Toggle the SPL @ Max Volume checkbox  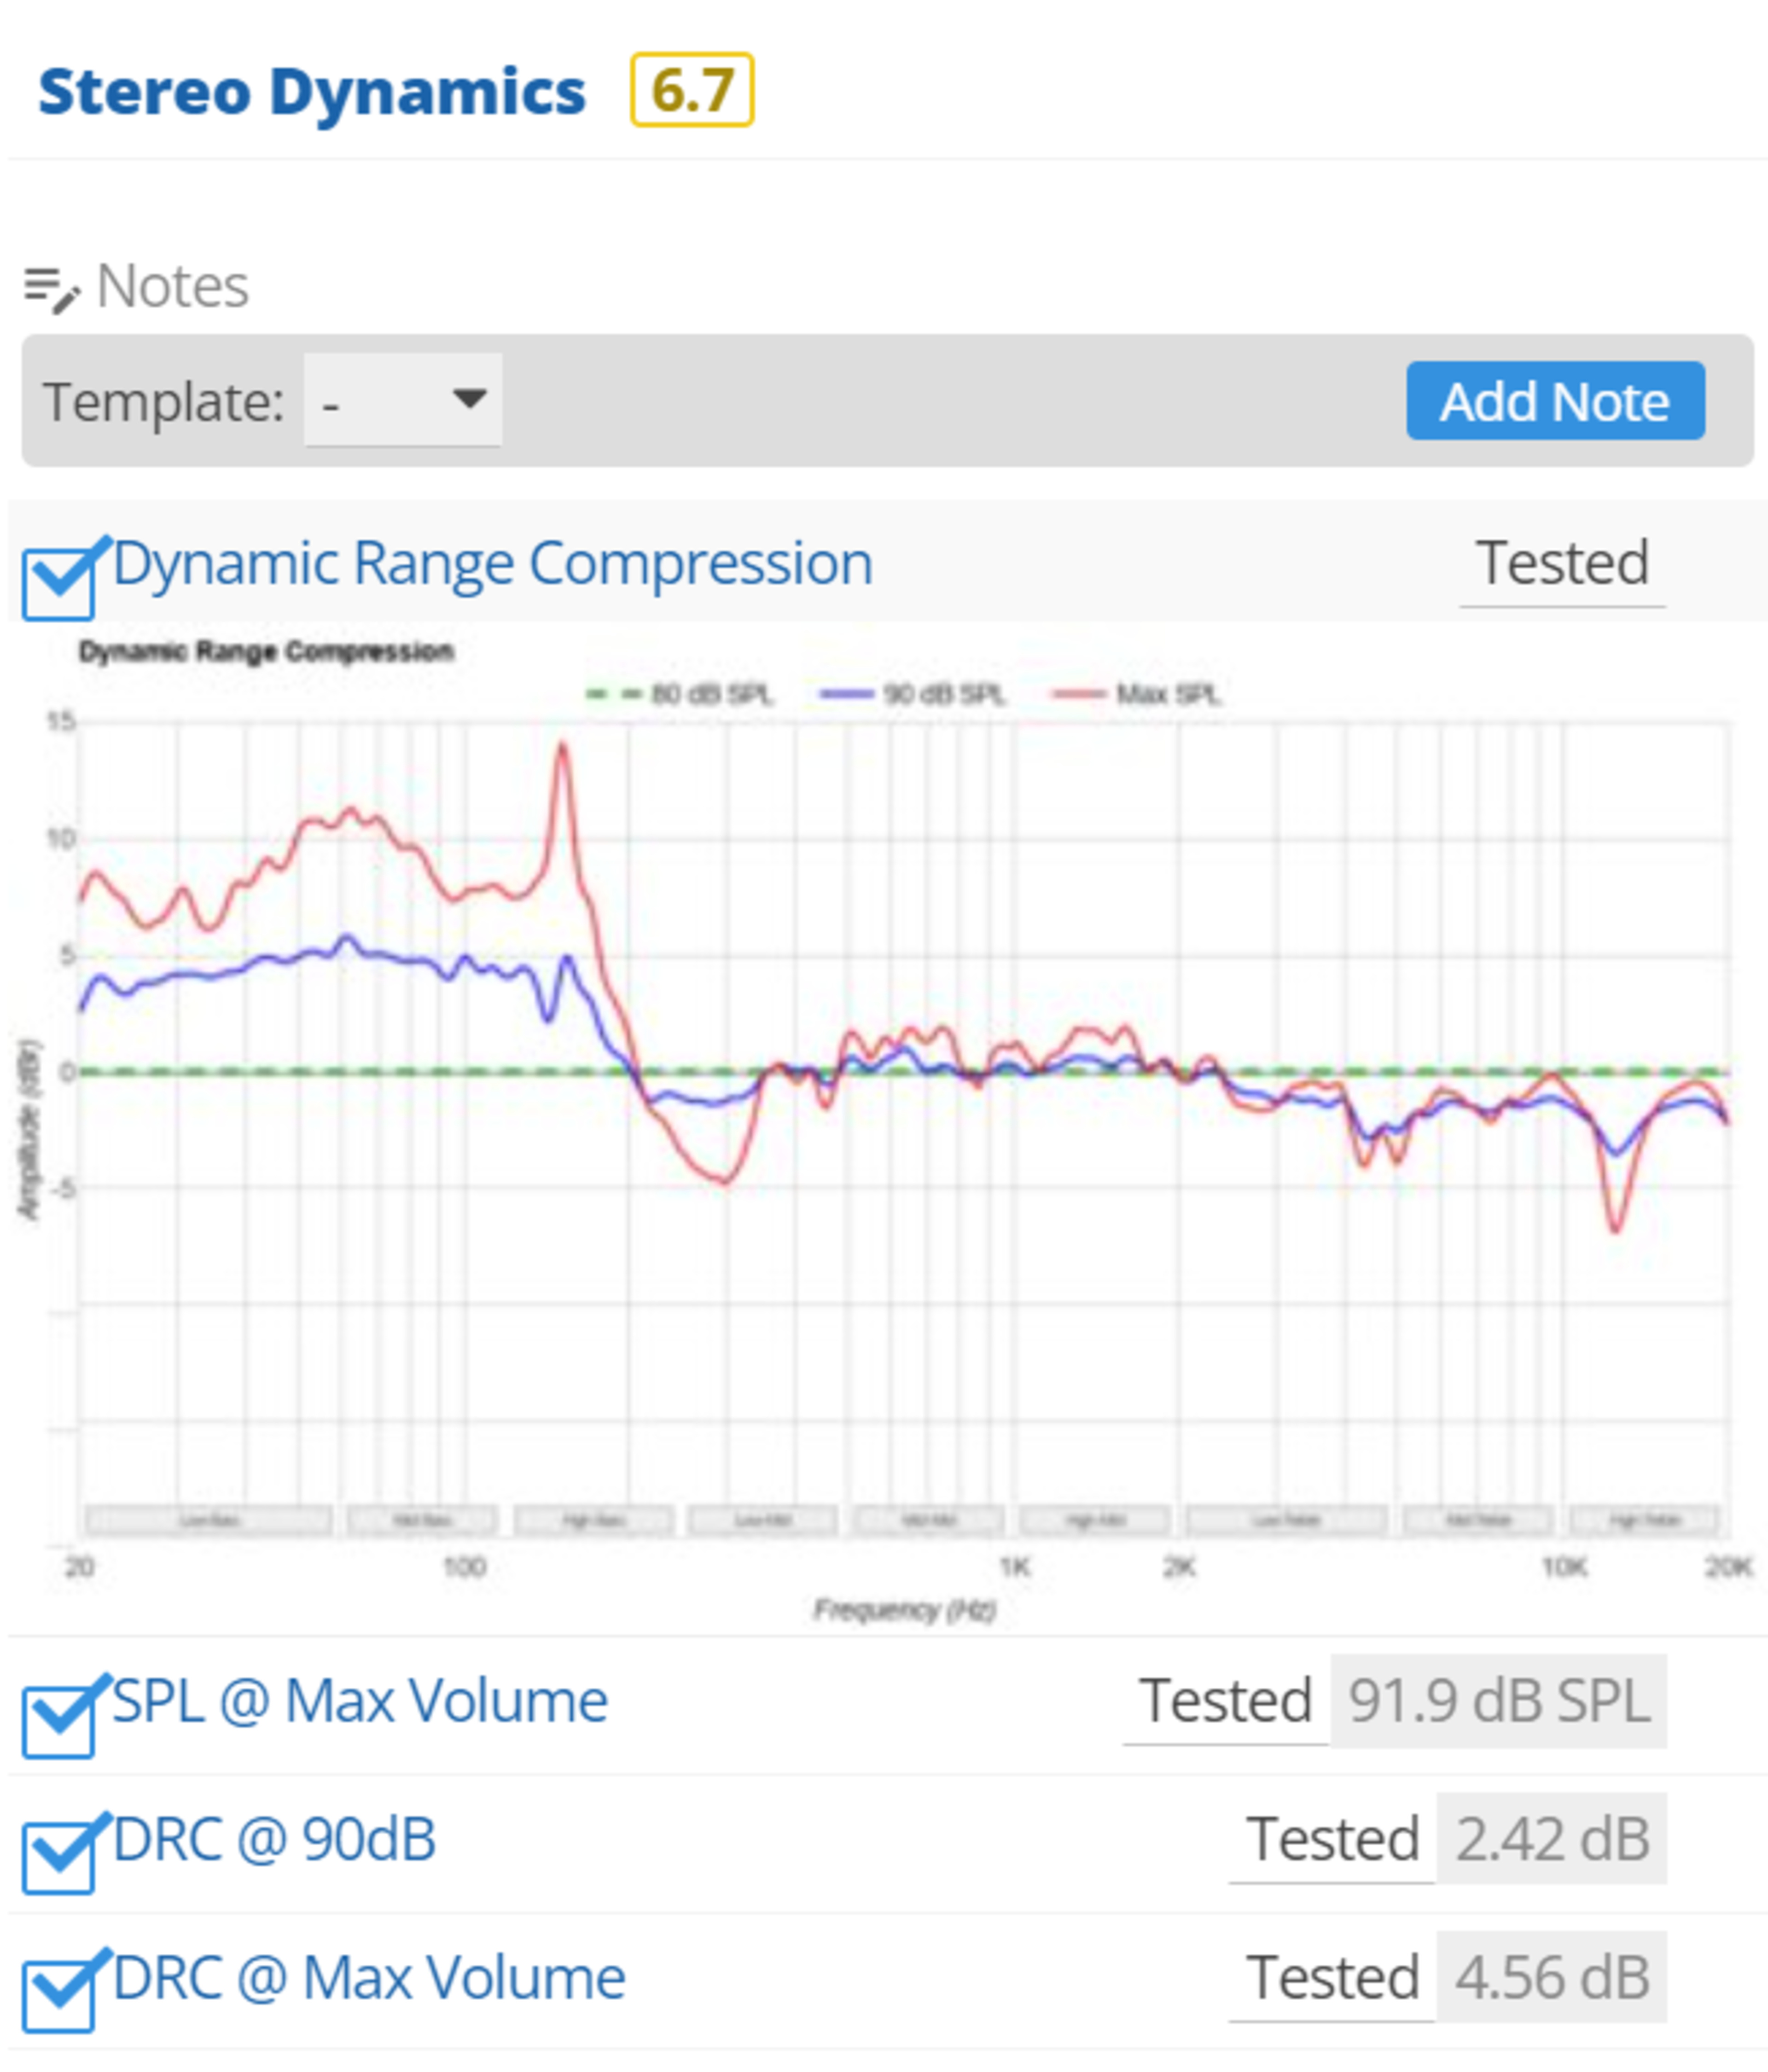59,1722
